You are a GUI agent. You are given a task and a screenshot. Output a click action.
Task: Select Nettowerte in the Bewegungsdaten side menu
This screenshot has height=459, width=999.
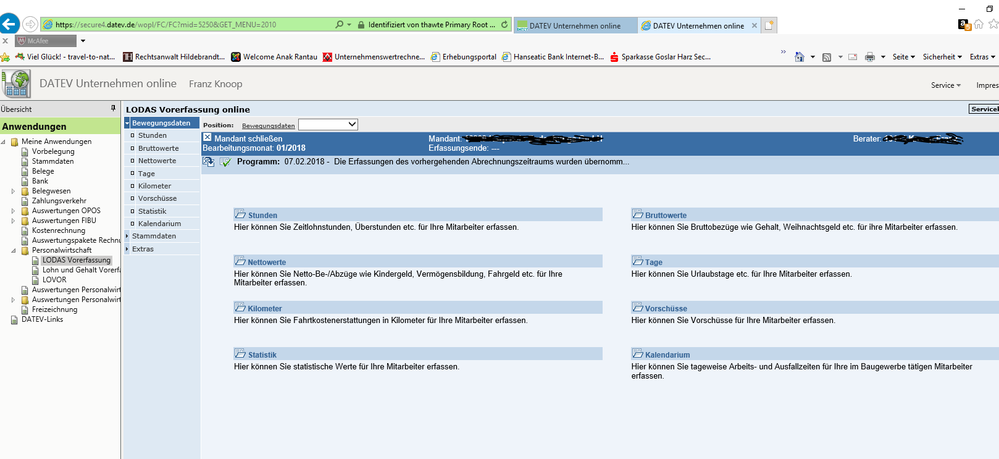(157, 161)
